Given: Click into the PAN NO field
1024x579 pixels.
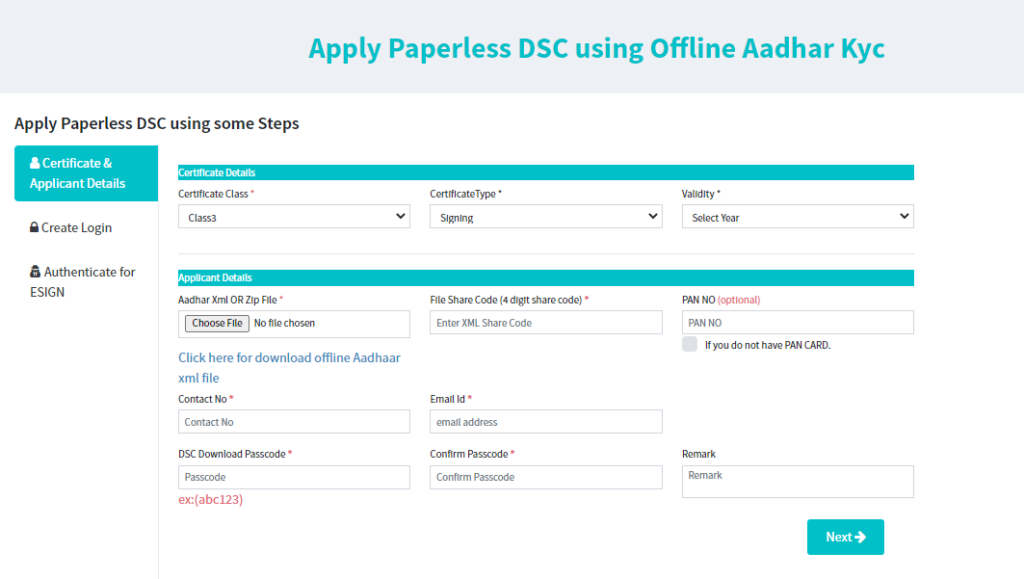Looking at the screenshot, I should (797, 322).
